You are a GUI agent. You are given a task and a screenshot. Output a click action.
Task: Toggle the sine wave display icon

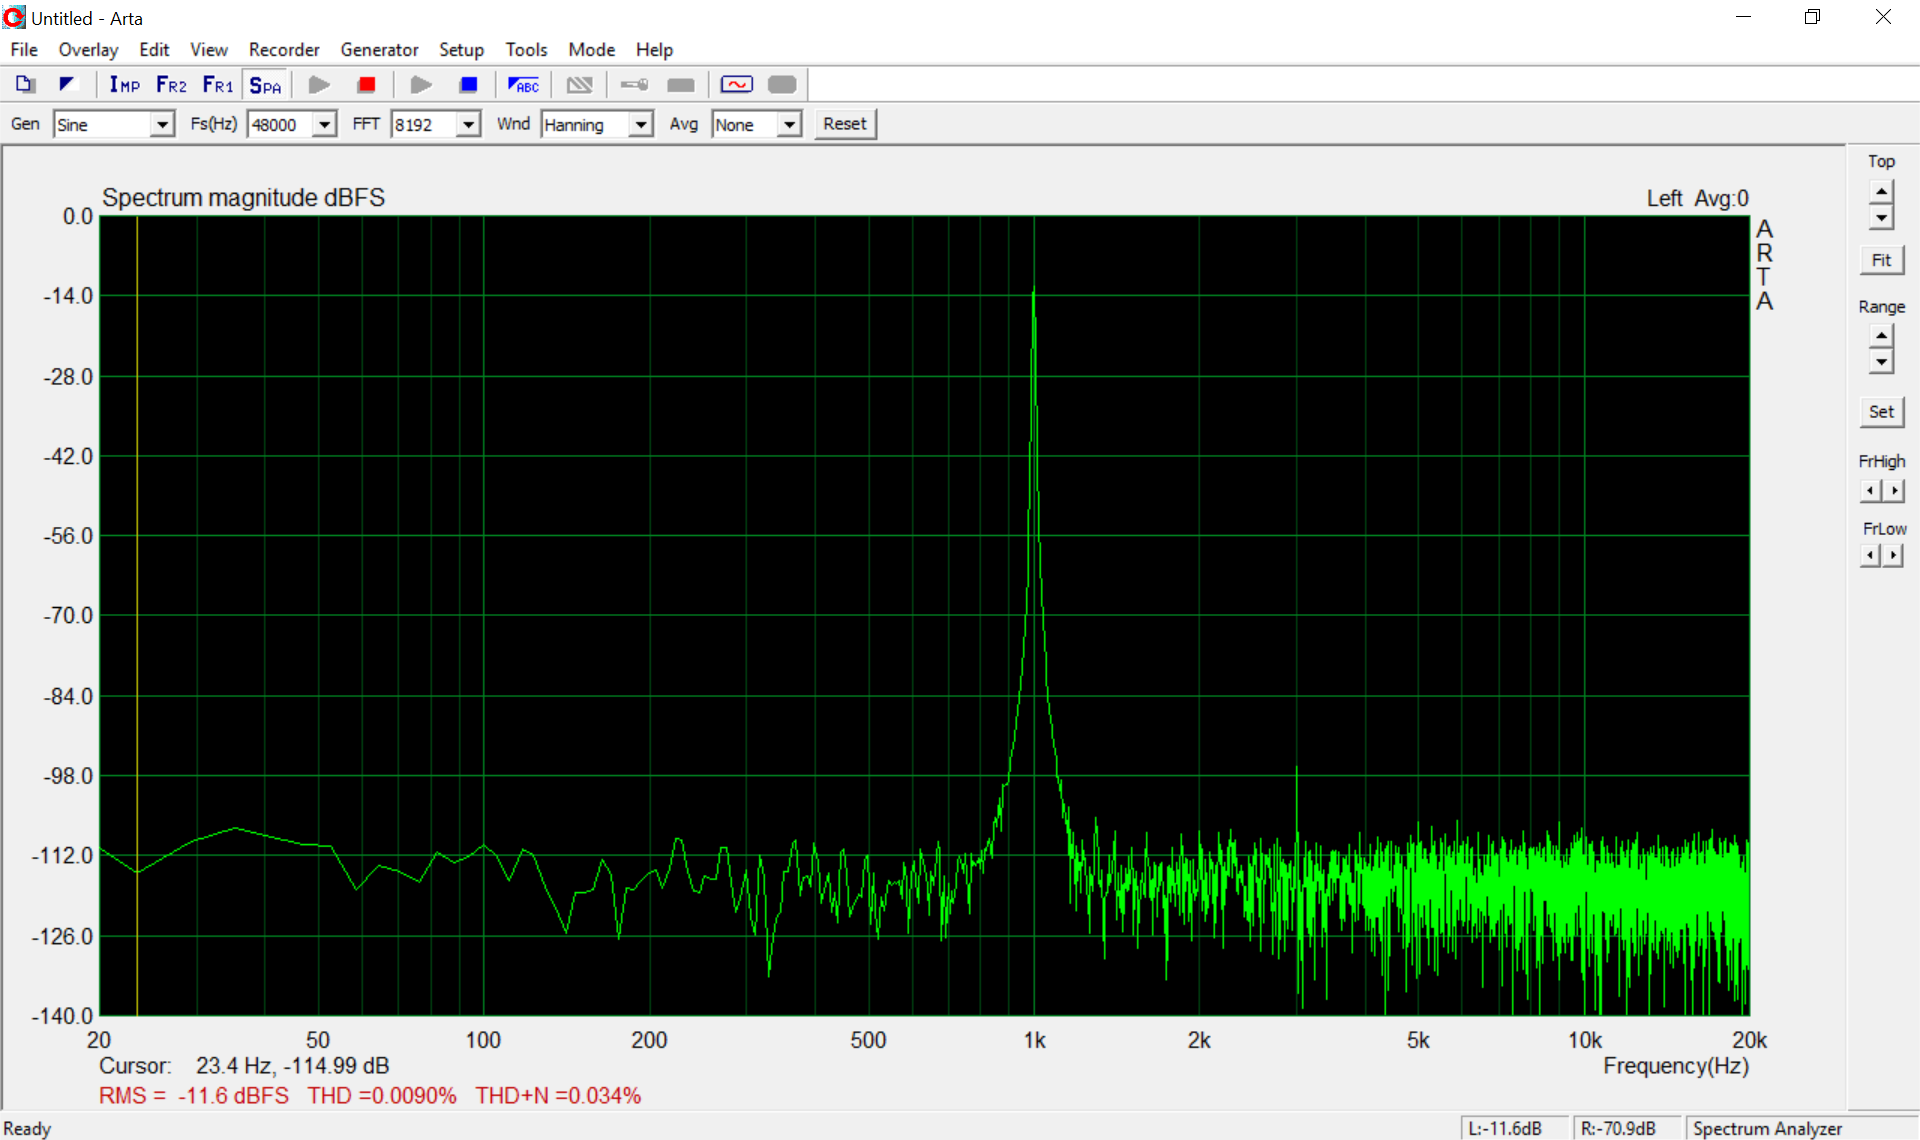736,85
